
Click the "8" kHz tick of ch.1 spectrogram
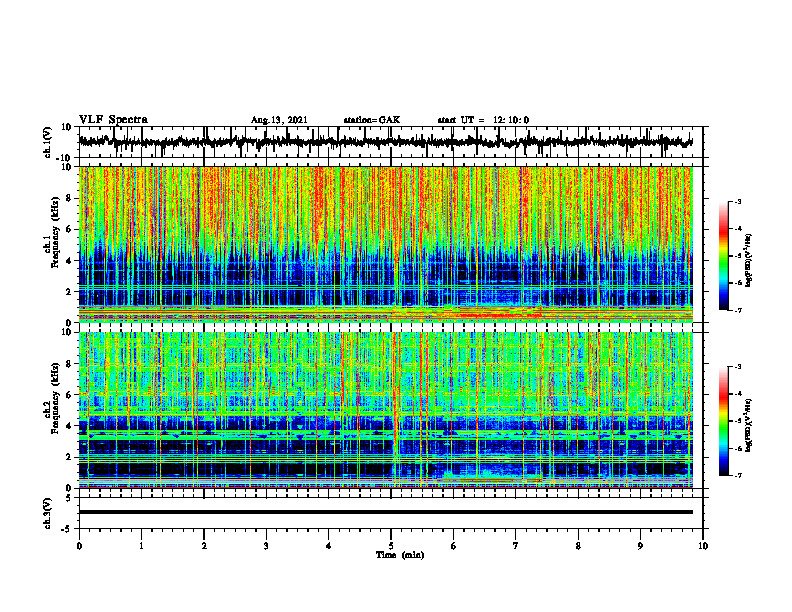tap(69, 198)
